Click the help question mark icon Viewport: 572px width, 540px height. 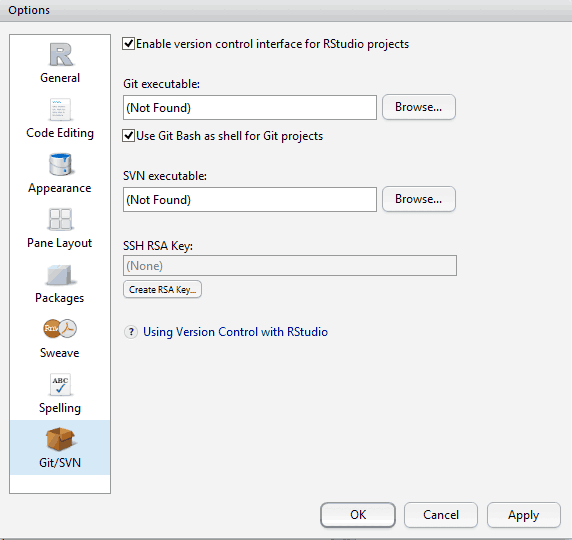click(131, 332)
